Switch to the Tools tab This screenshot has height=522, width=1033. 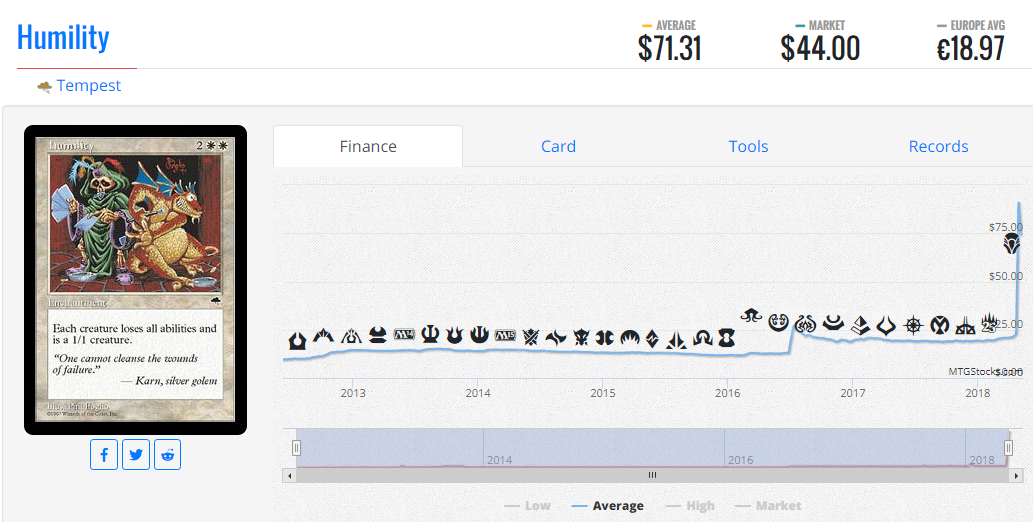tap(748, 146)
